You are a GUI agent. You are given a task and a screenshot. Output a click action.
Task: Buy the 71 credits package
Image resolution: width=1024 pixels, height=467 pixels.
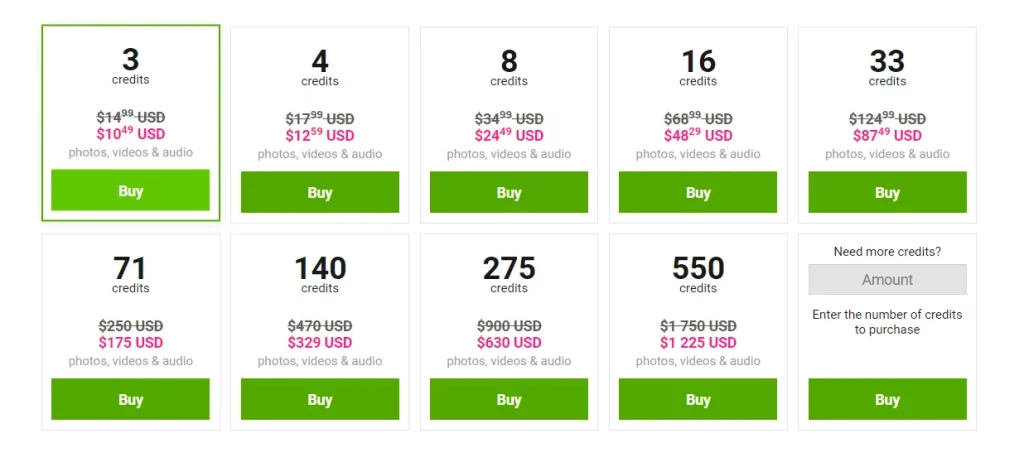point(131,399)
